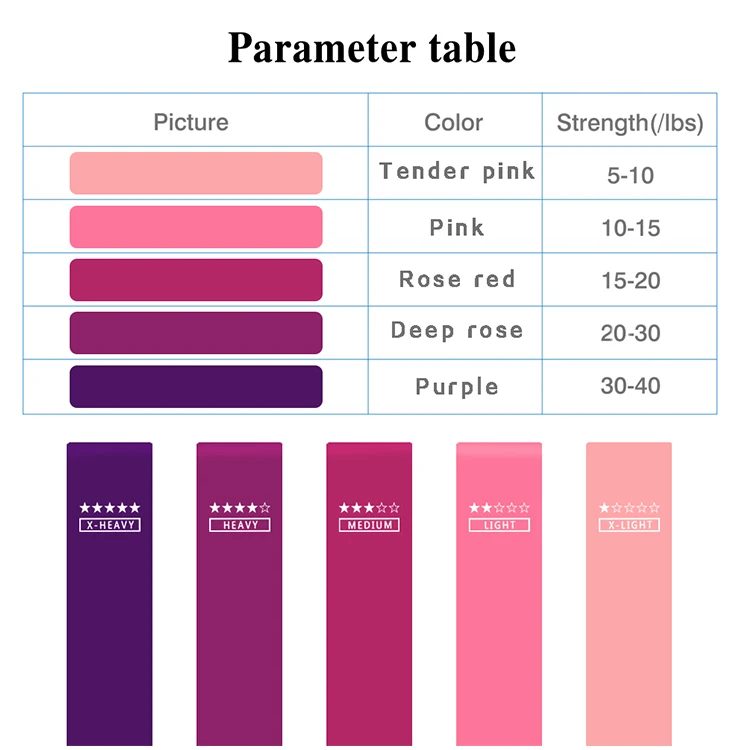
Task: Click the X-HEAVY label box
Action: point(110,525)
